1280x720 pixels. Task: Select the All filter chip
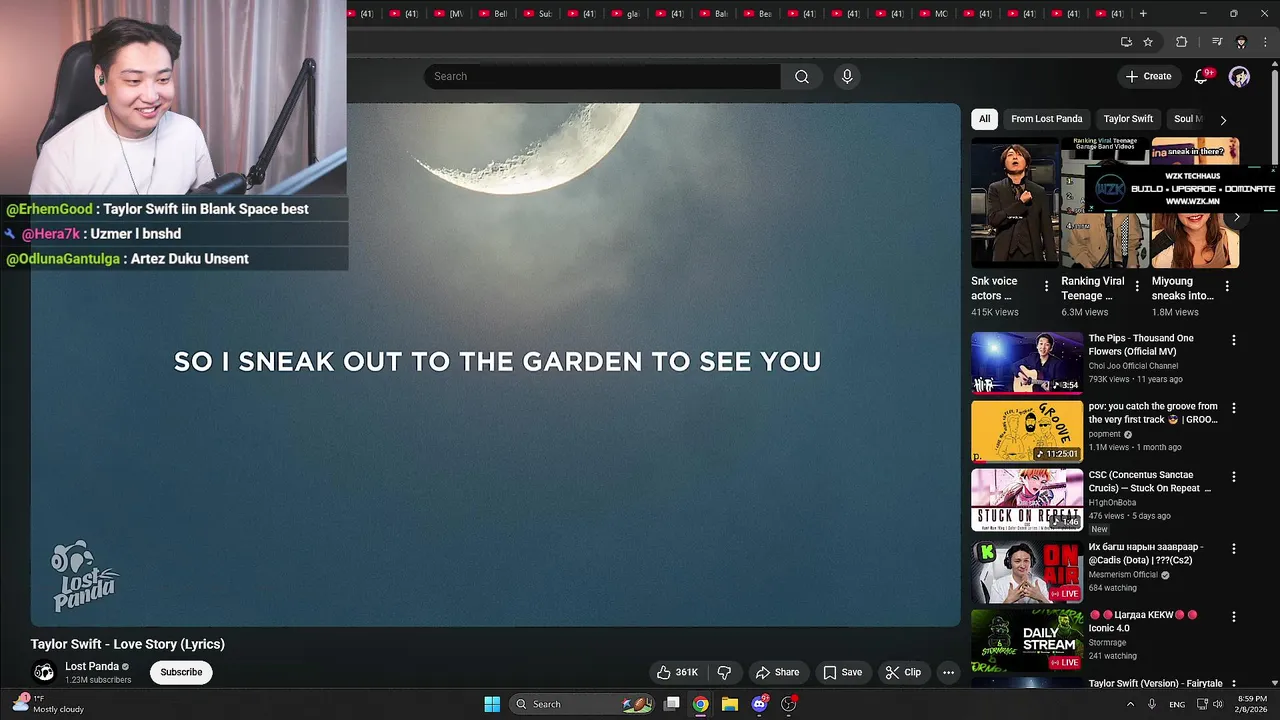click(984, 119)
